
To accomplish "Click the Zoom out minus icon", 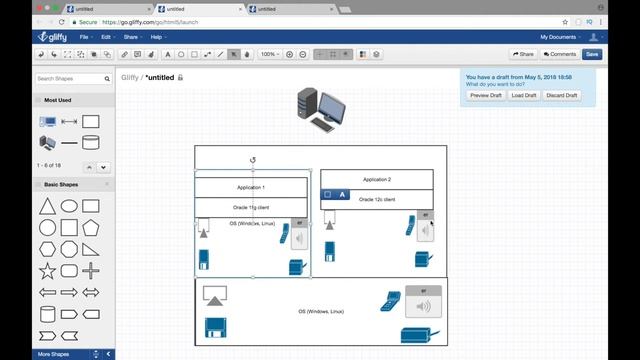I will coord(303,54).
